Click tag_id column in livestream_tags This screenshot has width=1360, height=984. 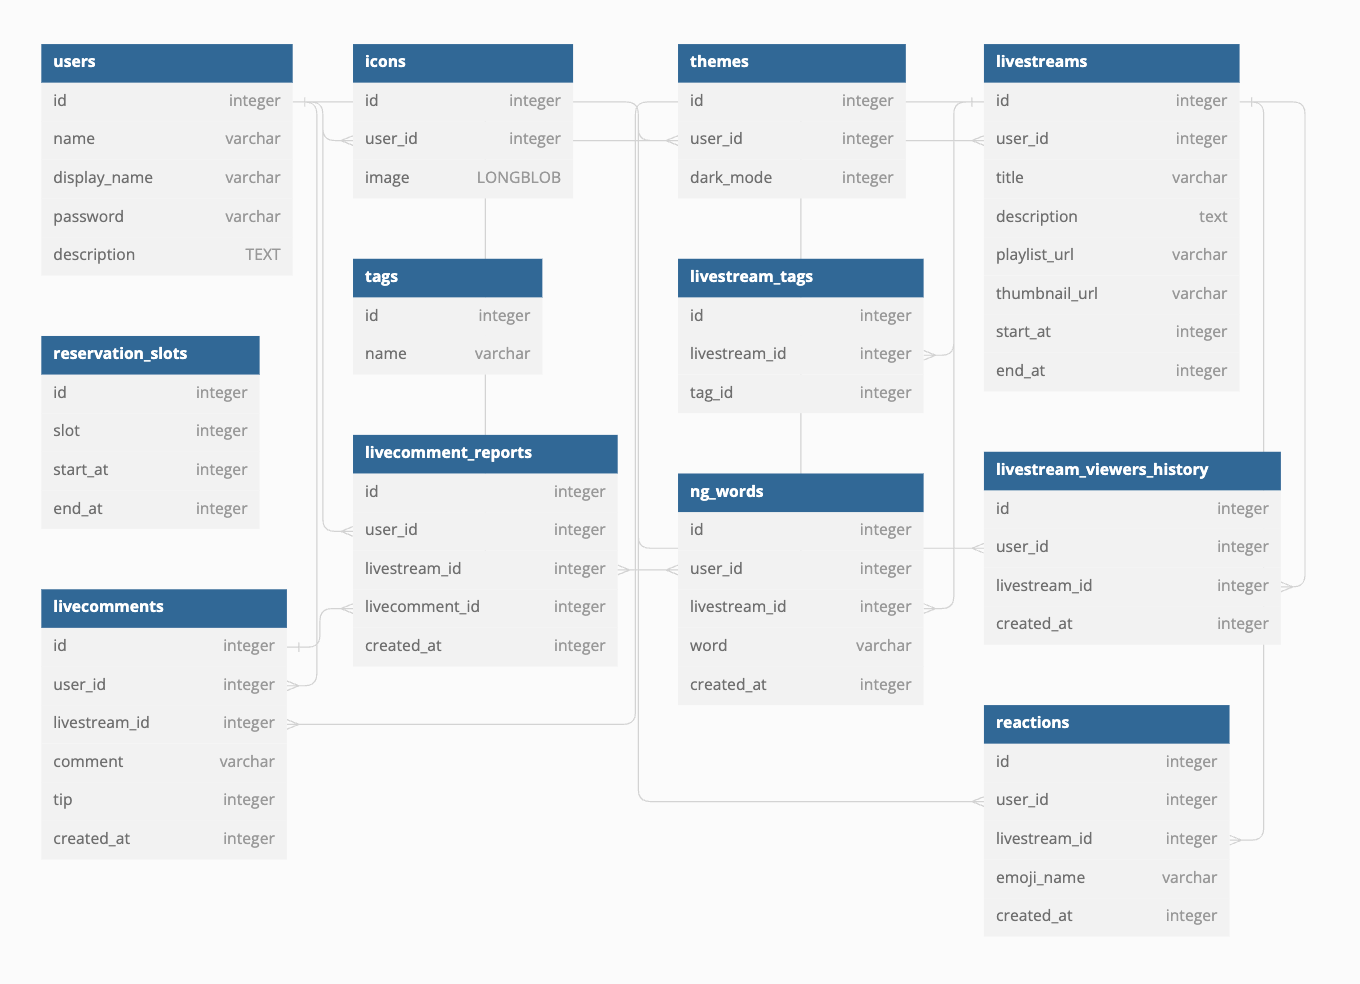[800, 393]
